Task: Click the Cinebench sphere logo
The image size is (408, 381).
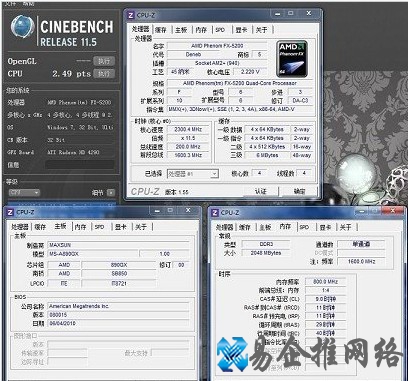Action: 22,27
